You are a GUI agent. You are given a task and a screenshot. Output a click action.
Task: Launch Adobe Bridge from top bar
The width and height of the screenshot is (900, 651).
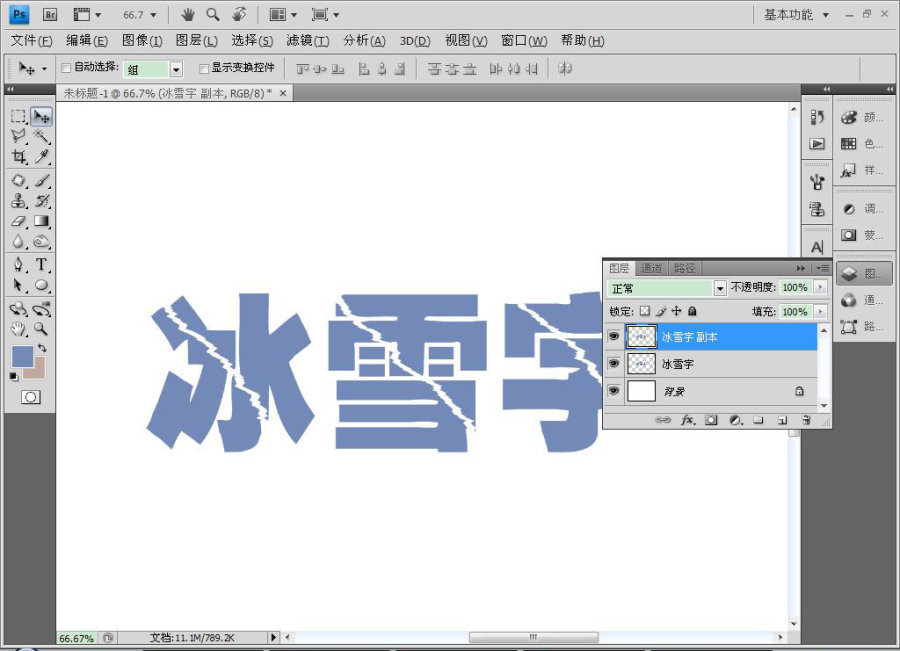pos(50,15)
